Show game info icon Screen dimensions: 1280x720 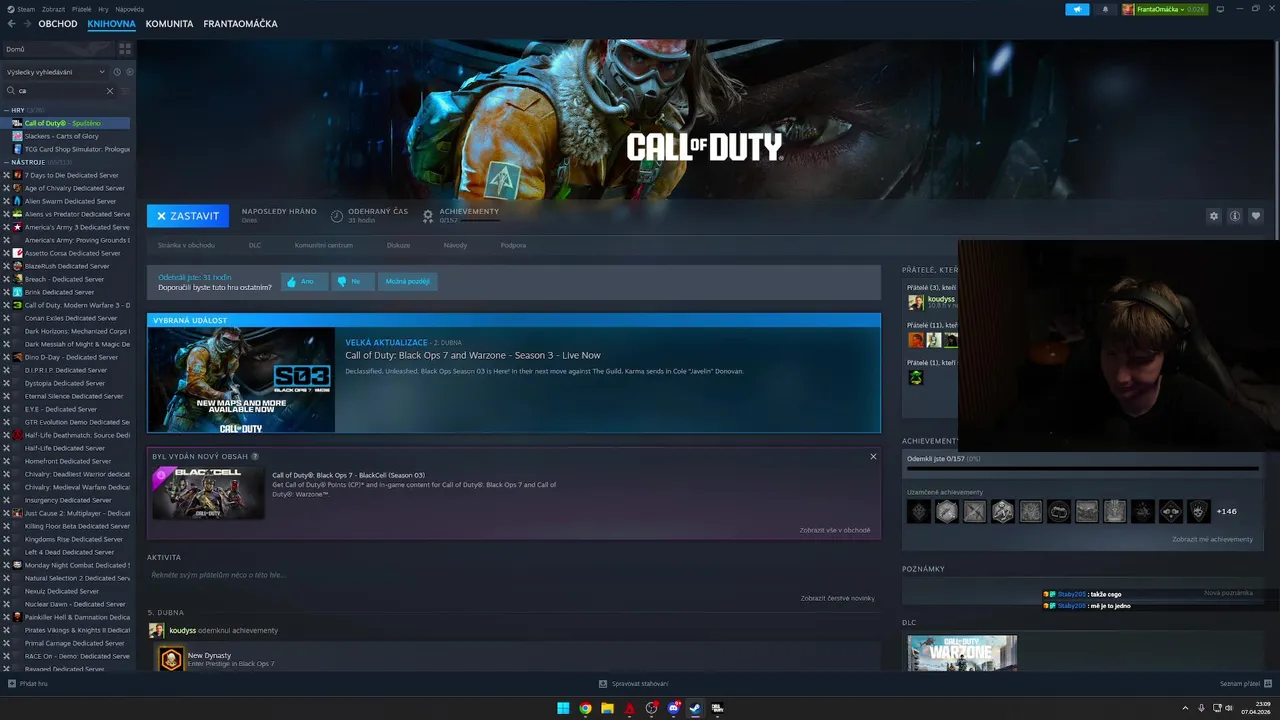coord(1235,216)
